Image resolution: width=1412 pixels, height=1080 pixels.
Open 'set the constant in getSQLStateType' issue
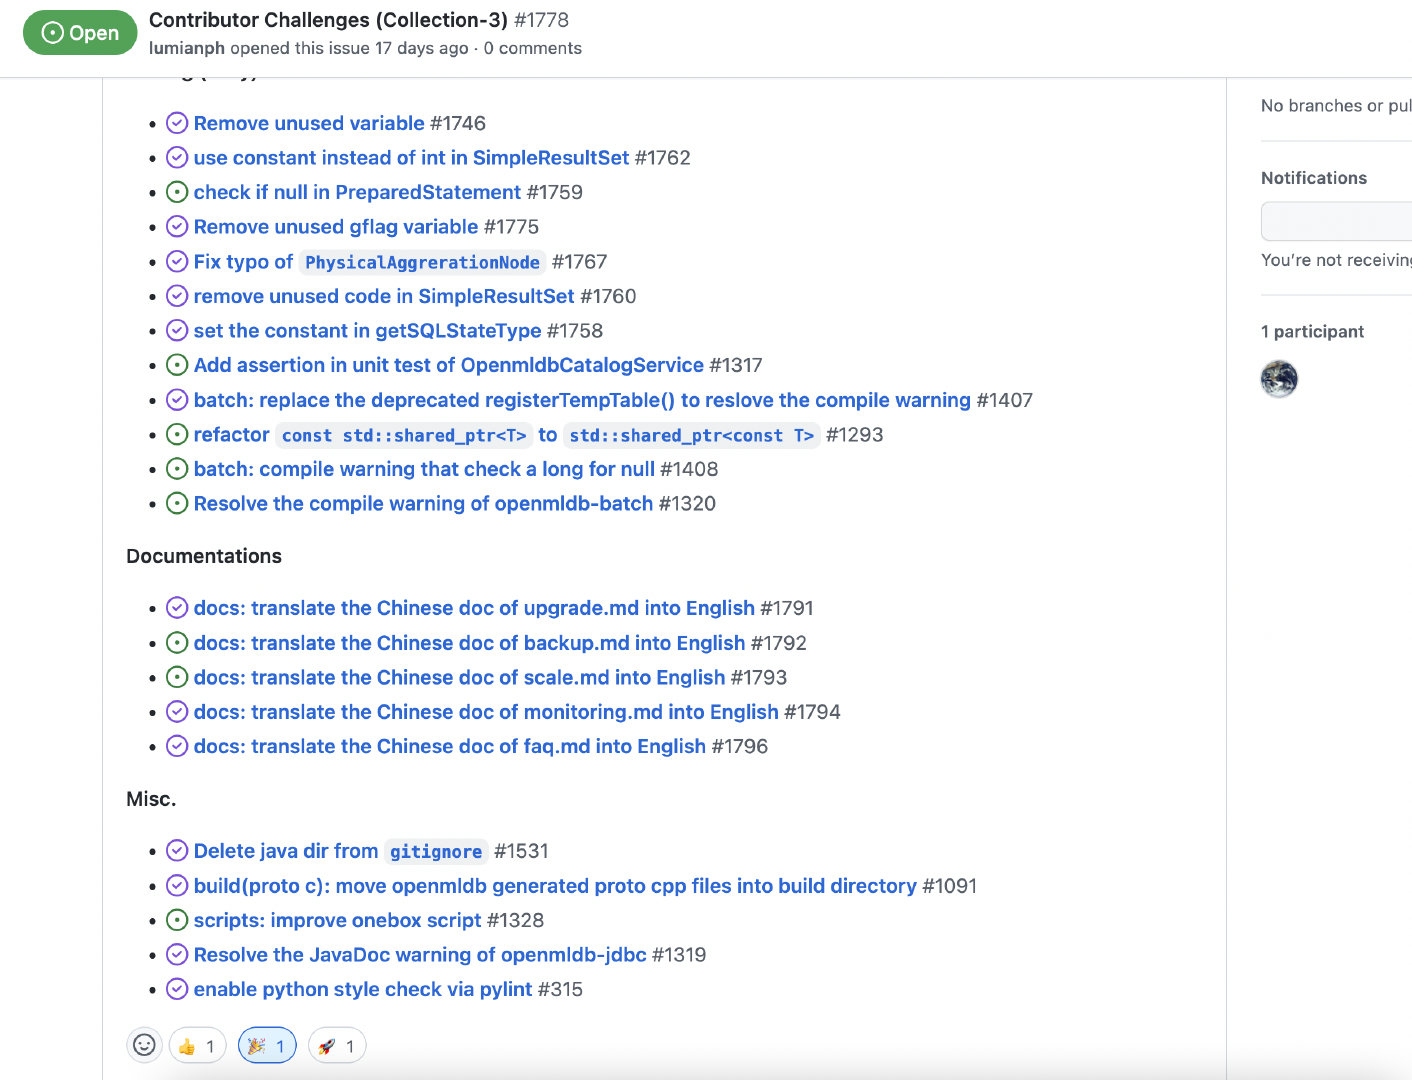[x=367, y=331]
